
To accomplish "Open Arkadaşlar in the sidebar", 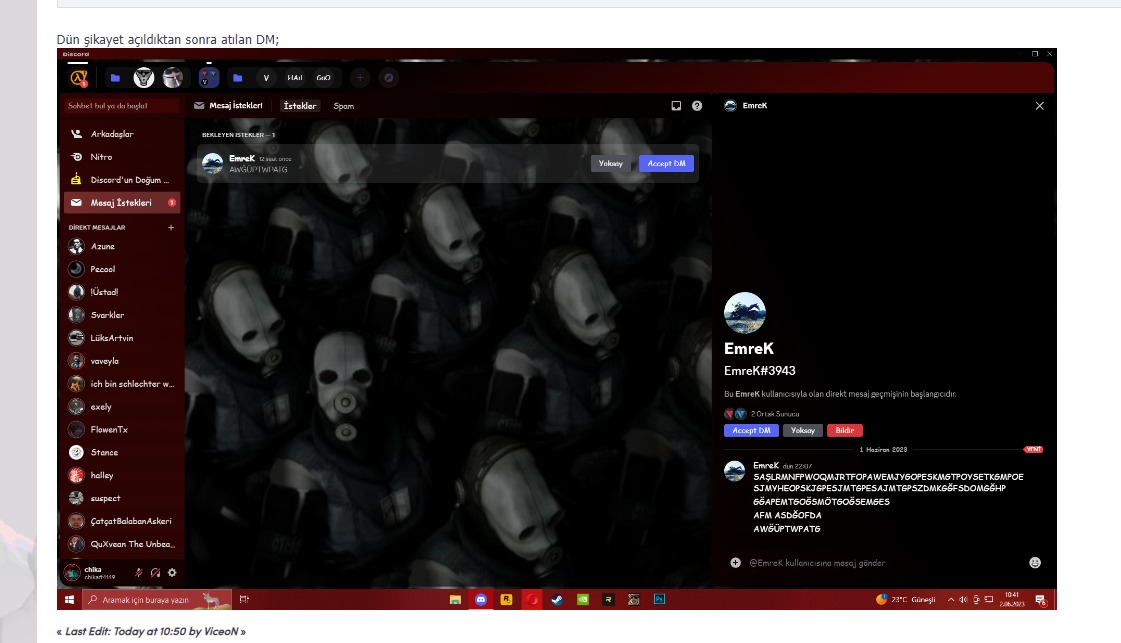I will [x=122, y=134].
